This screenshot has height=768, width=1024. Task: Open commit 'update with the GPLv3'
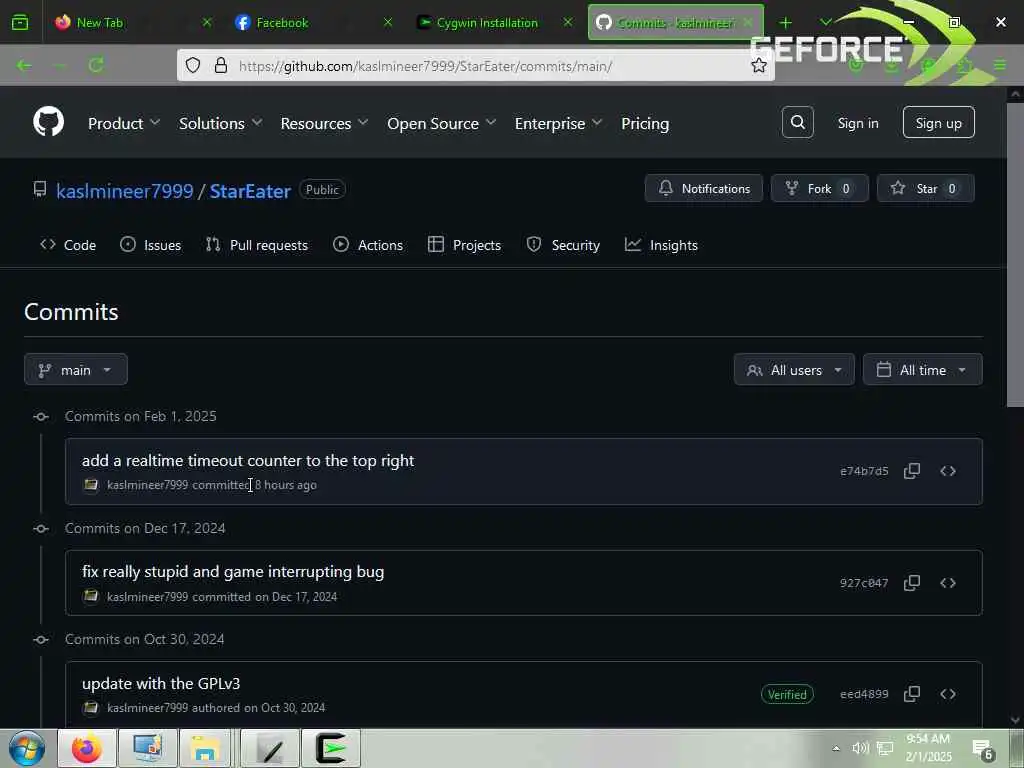[161, 683]
